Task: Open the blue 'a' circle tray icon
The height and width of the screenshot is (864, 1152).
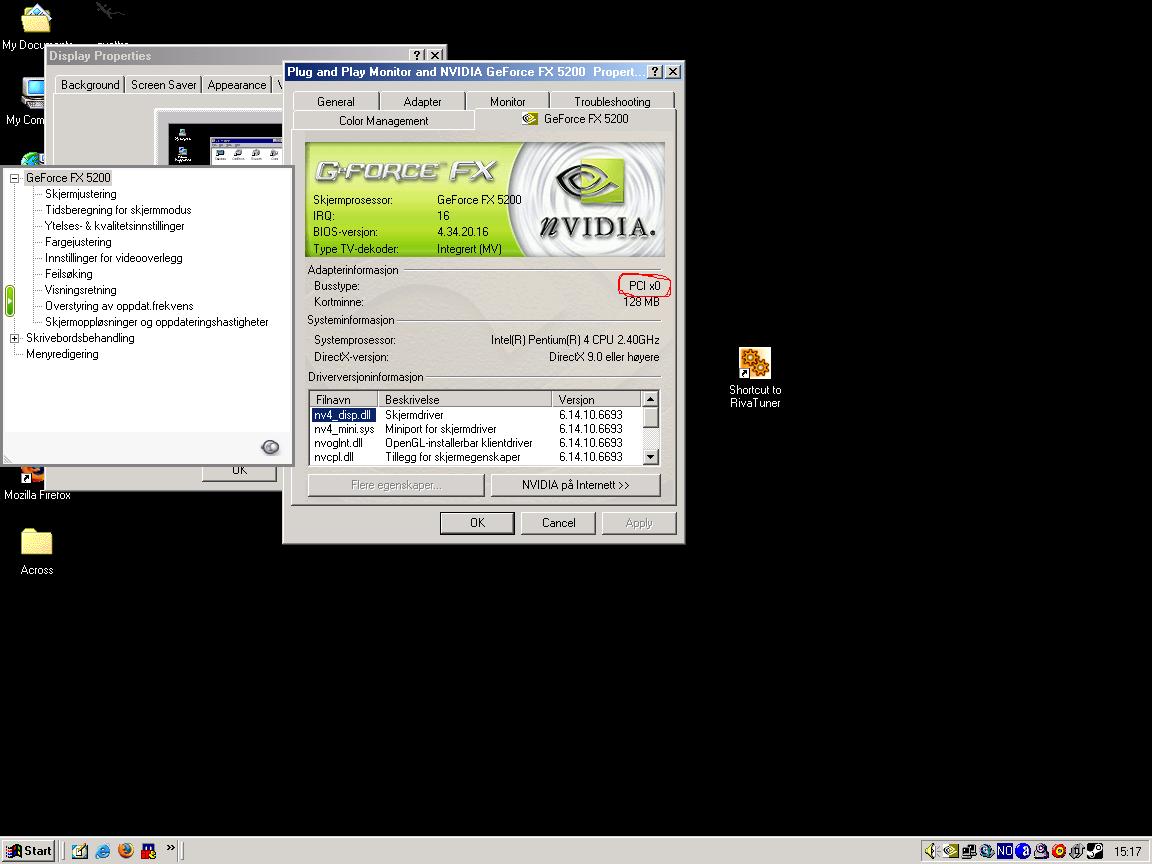Action: 1023,851
